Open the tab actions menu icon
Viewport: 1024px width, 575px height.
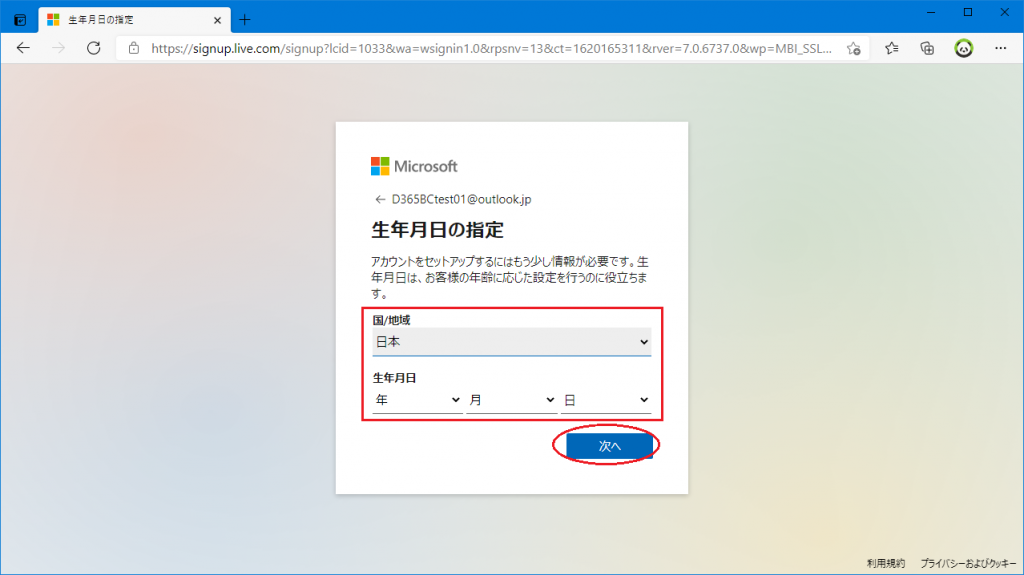[x=20, y=20]
